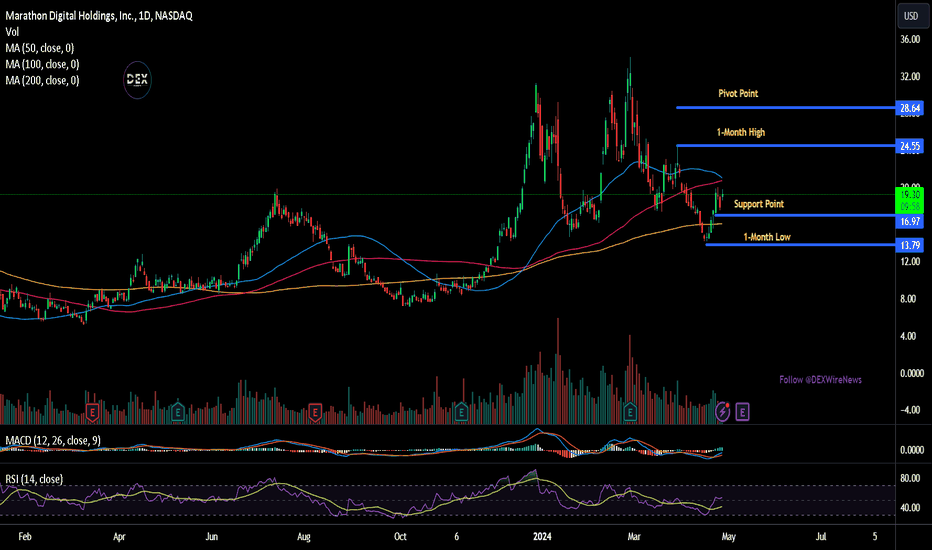Click the Support Point annotation text
The height and width of the screenshot is (550, 932).
758,204
